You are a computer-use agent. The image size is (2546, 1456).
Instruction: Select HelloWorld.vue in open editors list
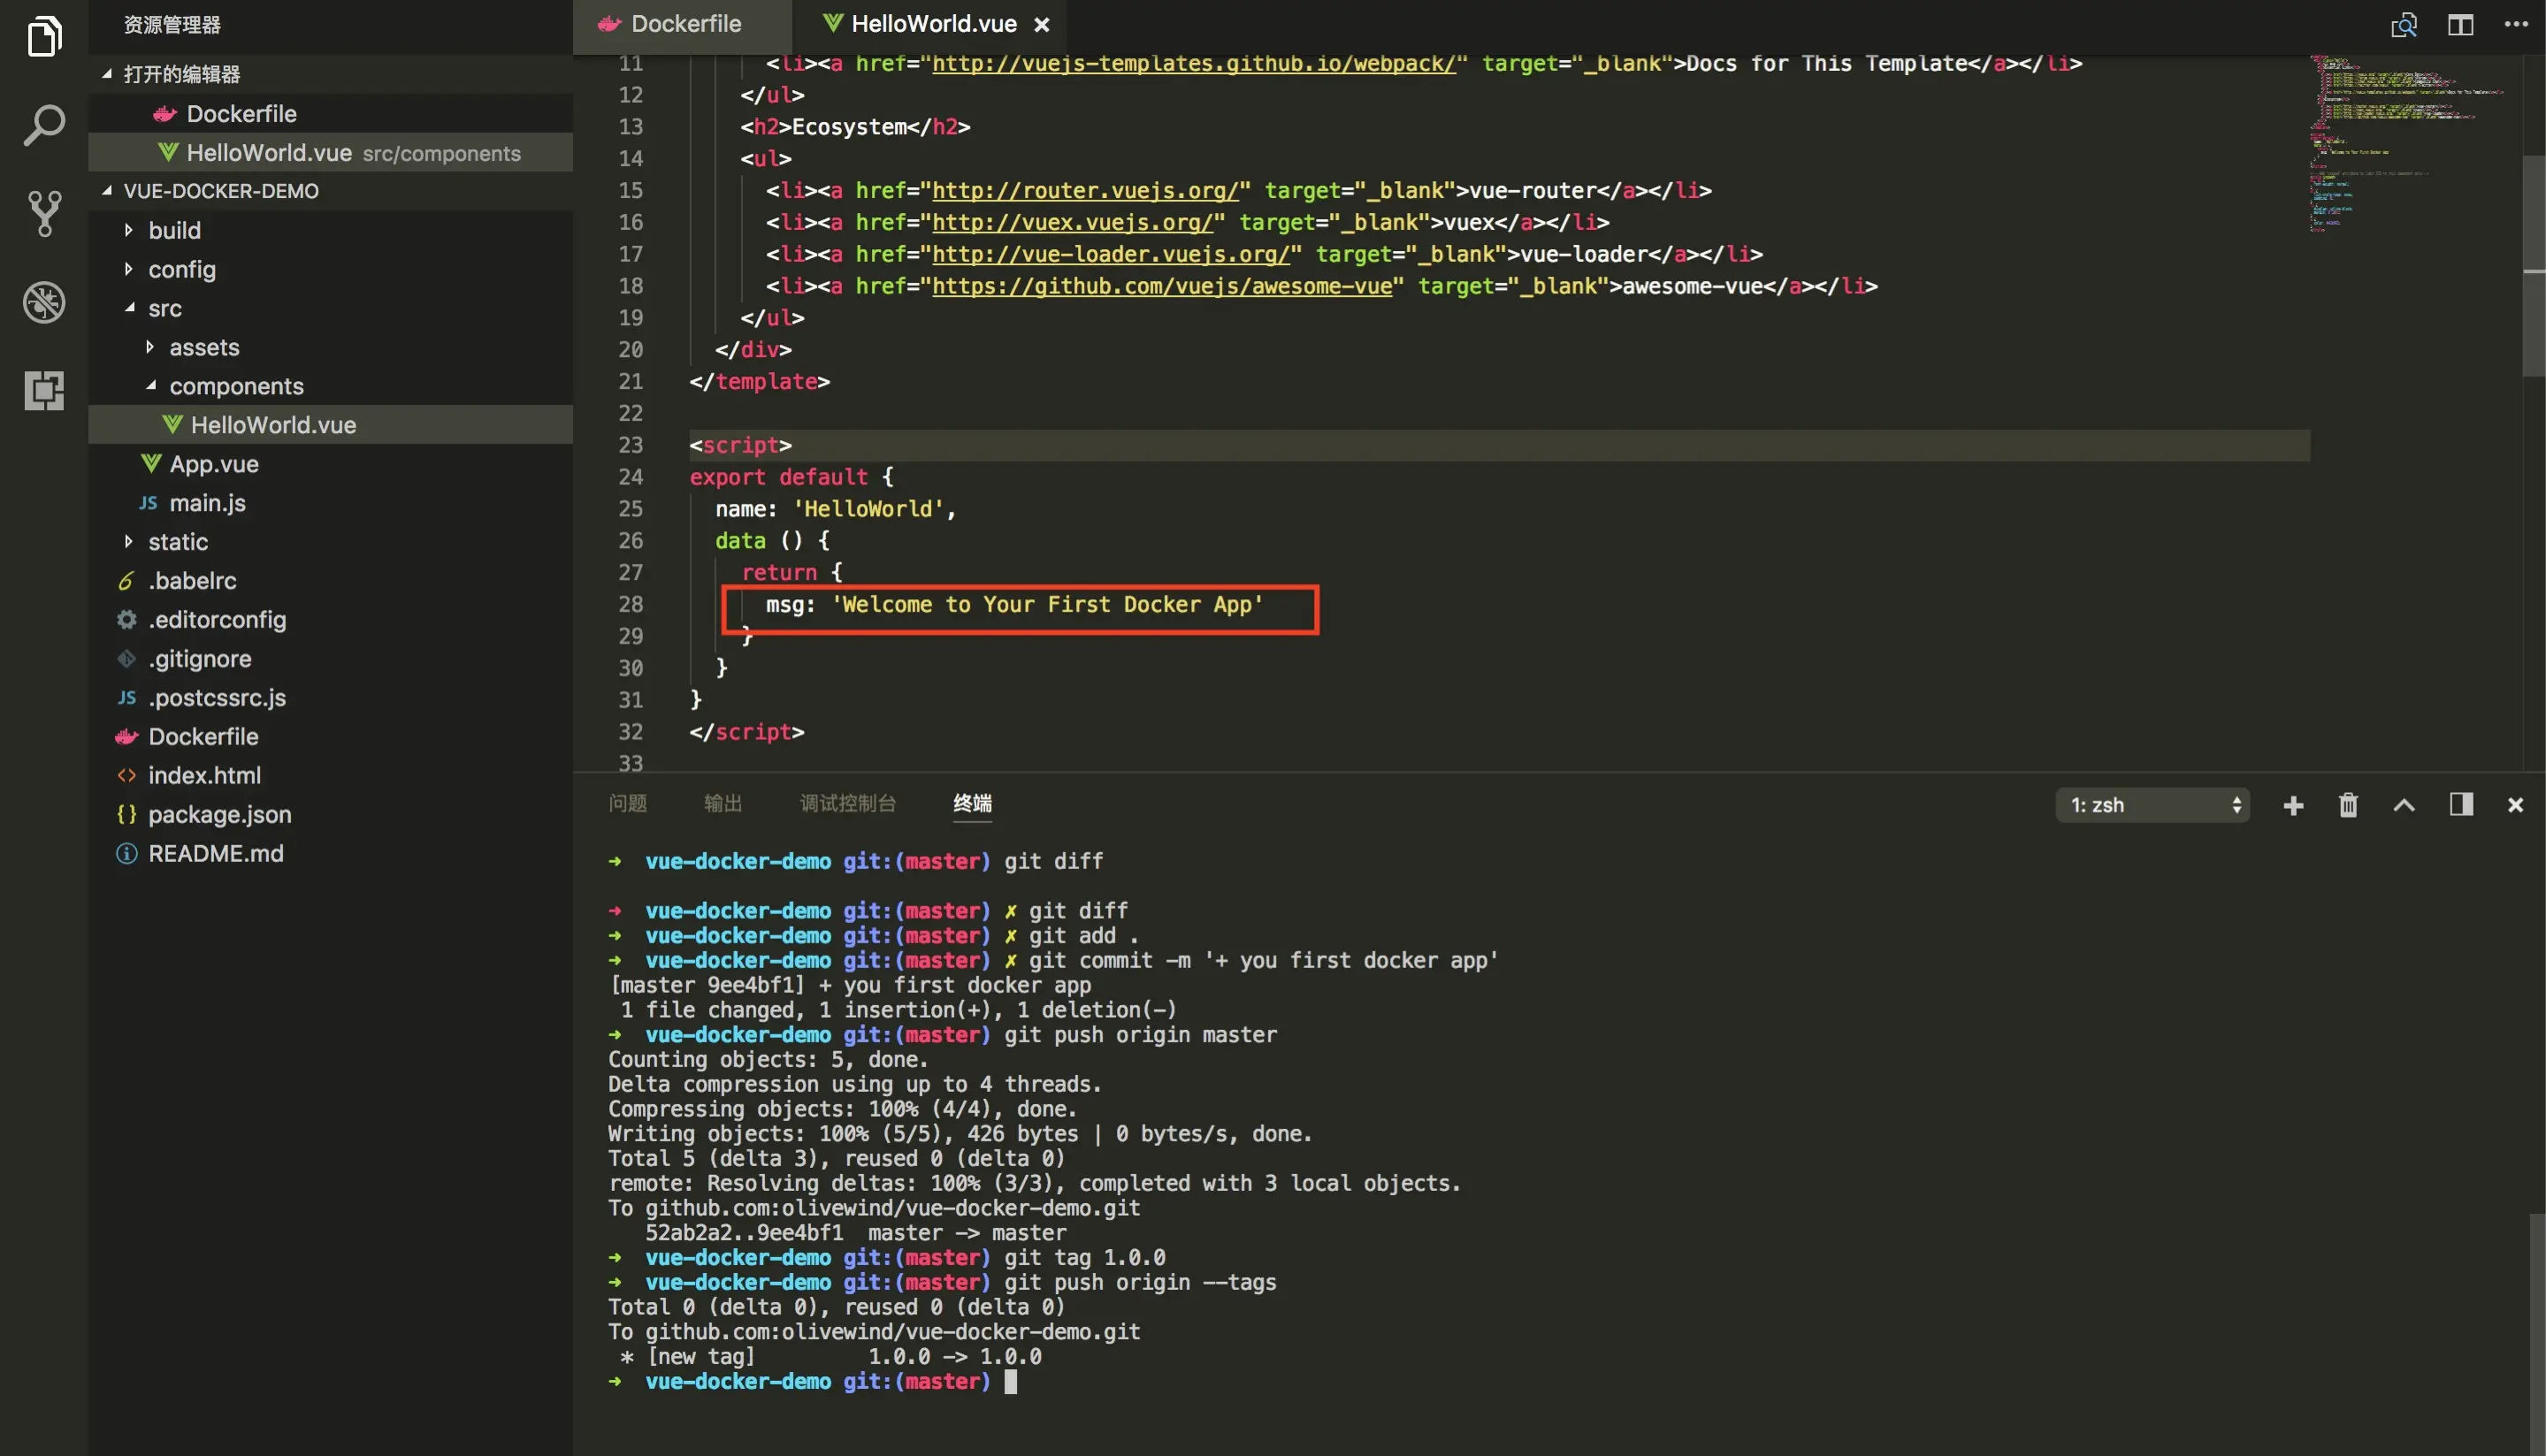click(x=330, y=152)
